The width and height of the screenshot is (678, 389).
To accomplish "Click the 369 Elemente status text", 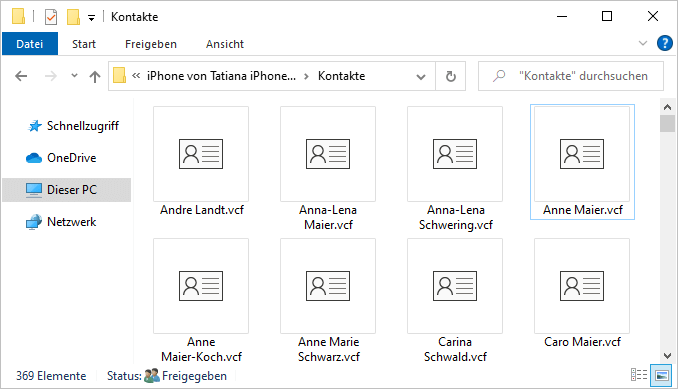I will pyautogui.click(x=51, y=376).
